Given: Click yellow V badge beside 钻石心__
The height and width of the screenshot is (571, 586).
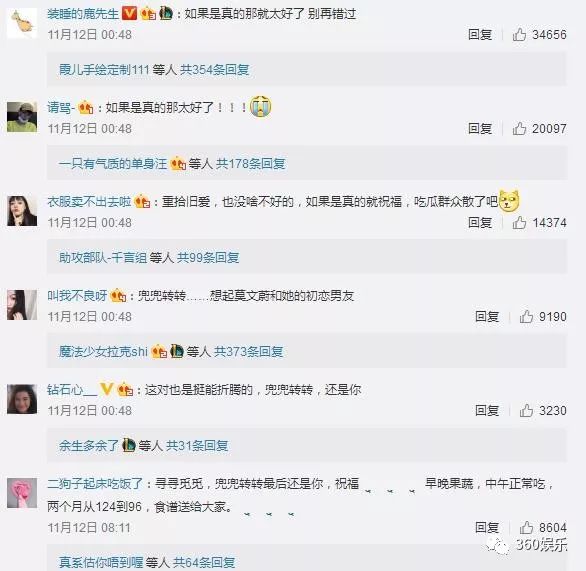Looking at the screenshot, I should coord(107,389).
